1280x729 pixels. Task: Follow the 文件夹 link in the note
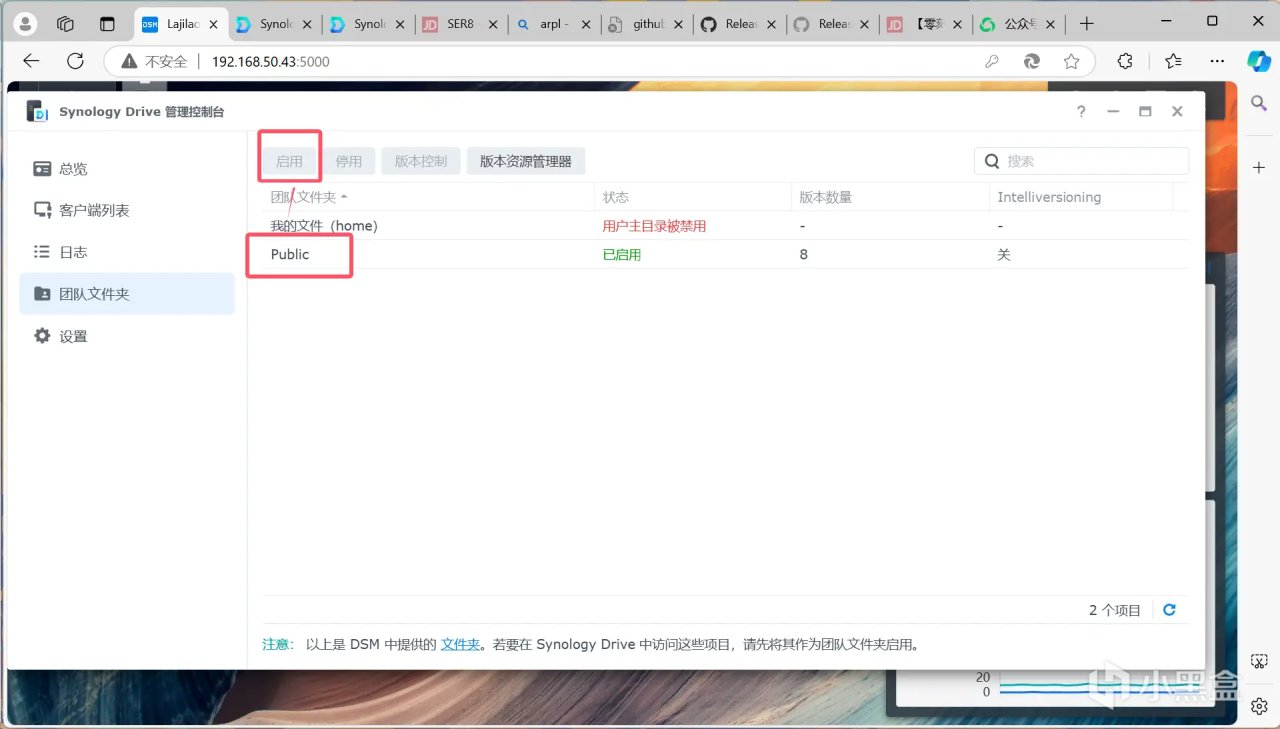tap(461, 645)
